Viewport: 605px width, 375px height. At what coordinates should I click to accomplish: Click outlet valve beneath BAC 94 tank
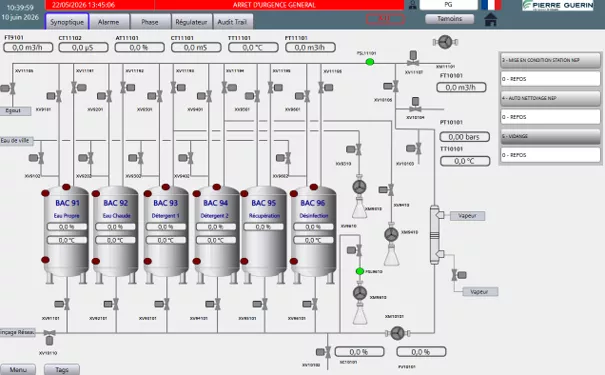(x=213, y=304)
